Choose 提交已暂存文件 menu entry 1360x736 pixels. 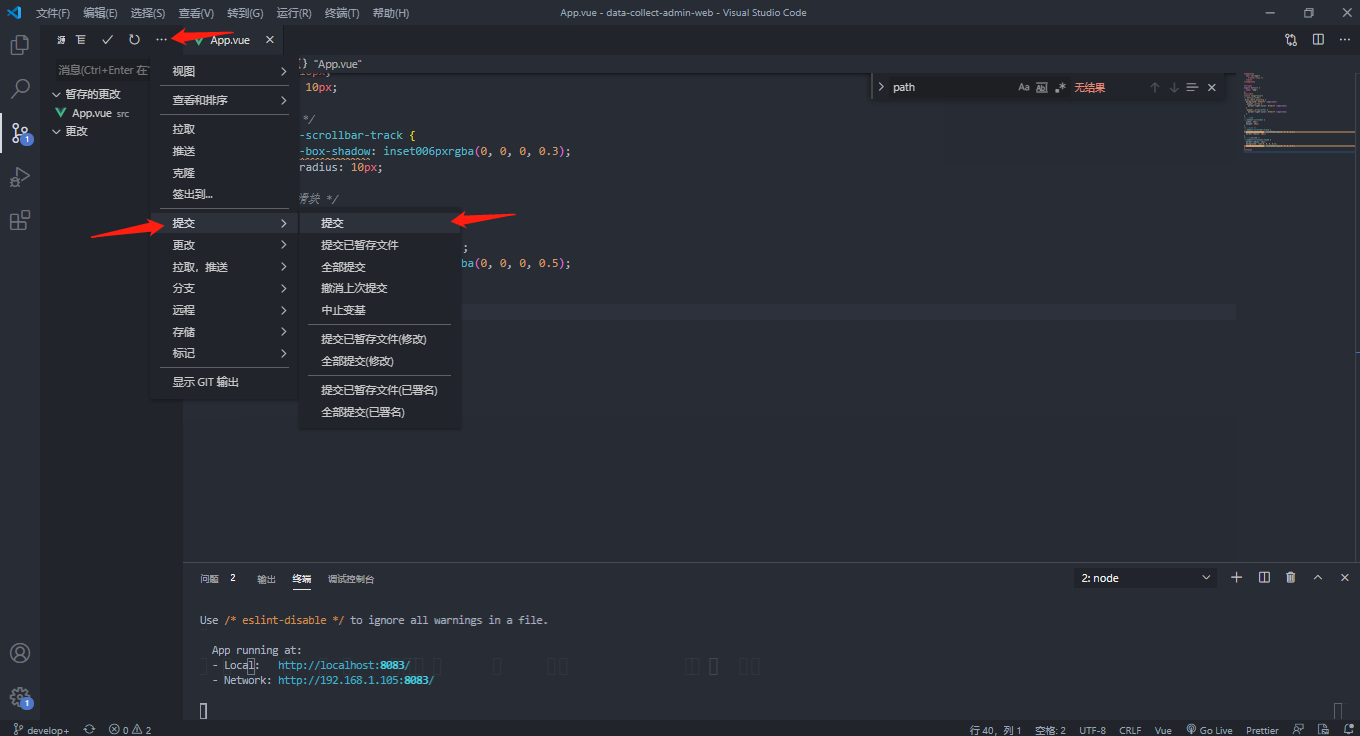point(380,245)
